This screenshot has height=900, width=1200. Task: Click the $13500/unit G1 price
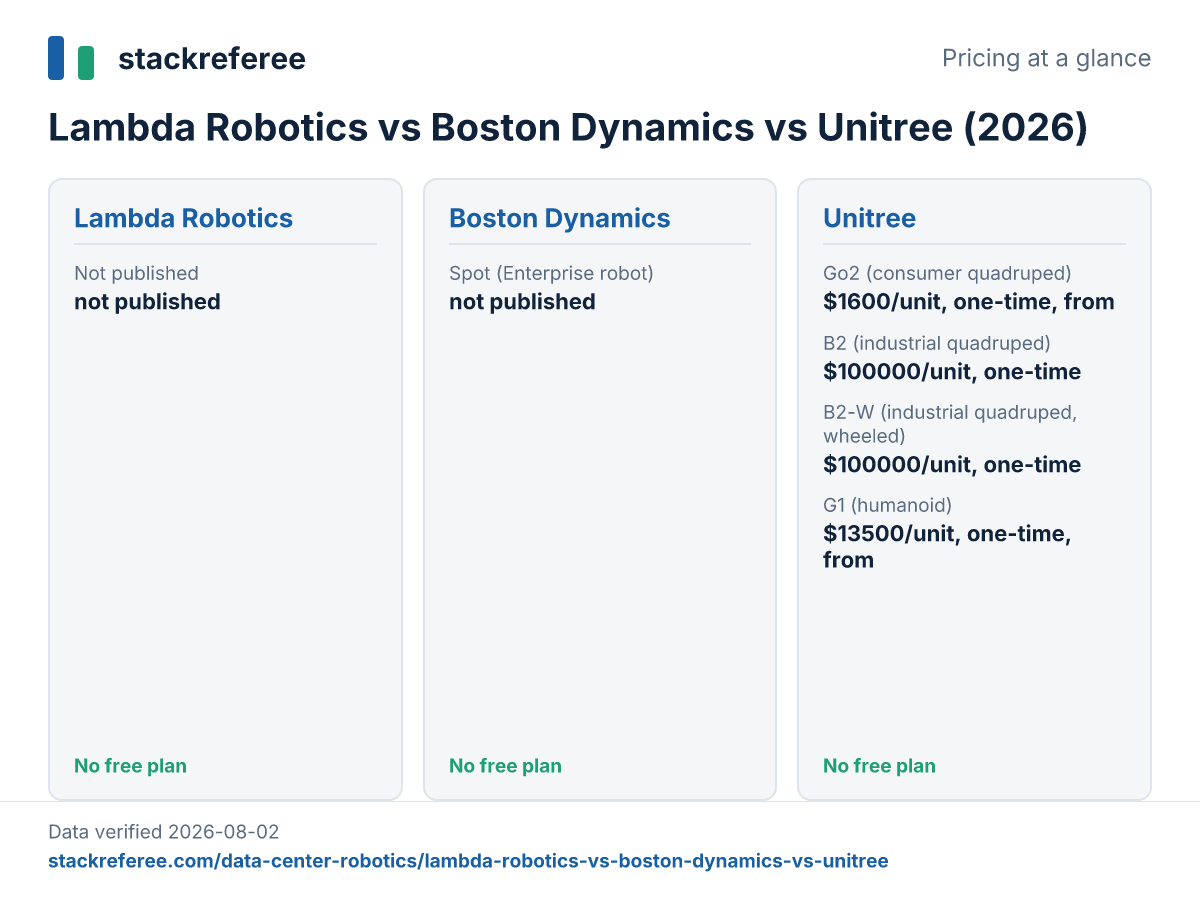click(x=948, y=547)
